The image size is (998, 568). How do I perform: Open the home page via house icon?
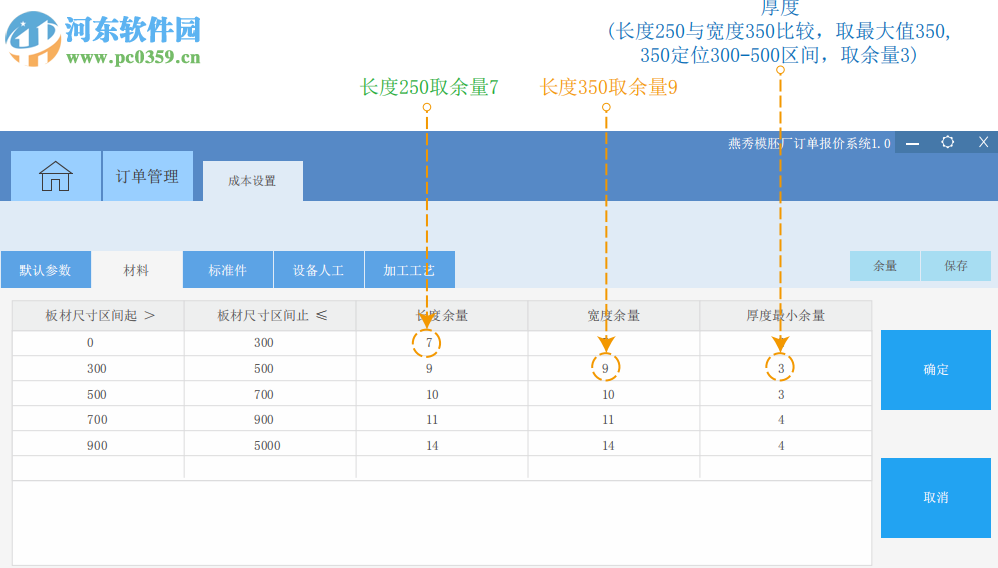coord(56,176)
